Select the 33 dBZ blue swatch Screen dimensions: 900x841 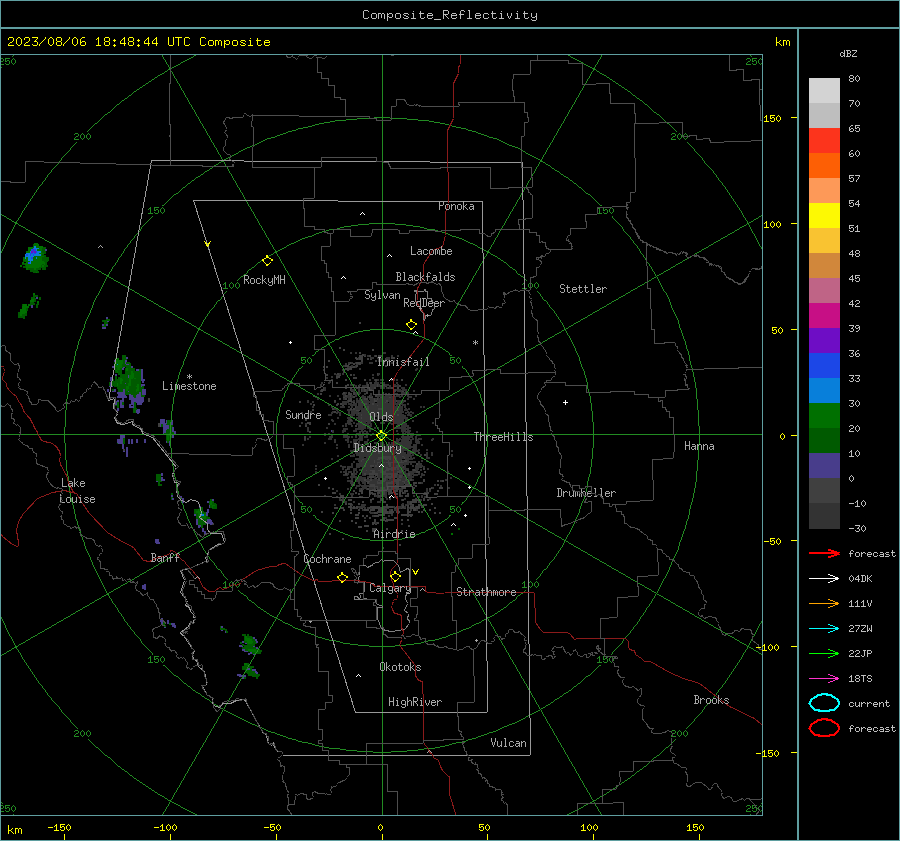coord(824,390)
